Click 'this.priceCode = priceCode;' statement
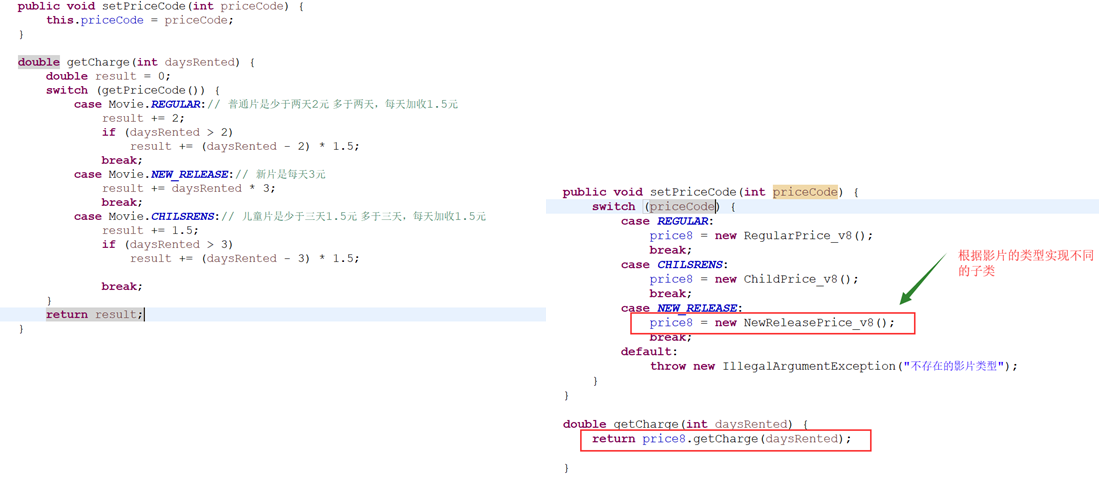 pos(139,20)
